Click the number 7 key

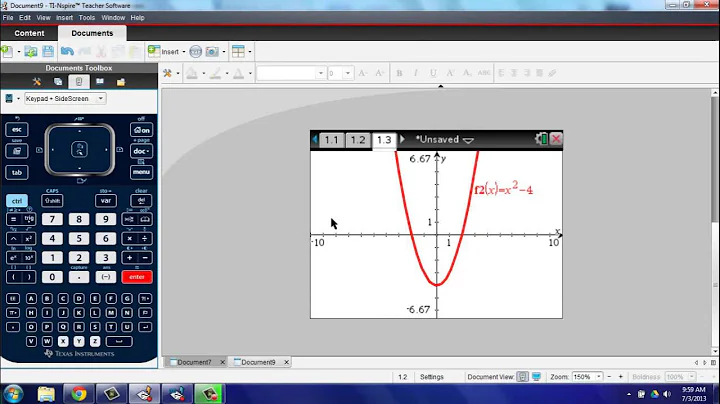[x=52, y=219]
